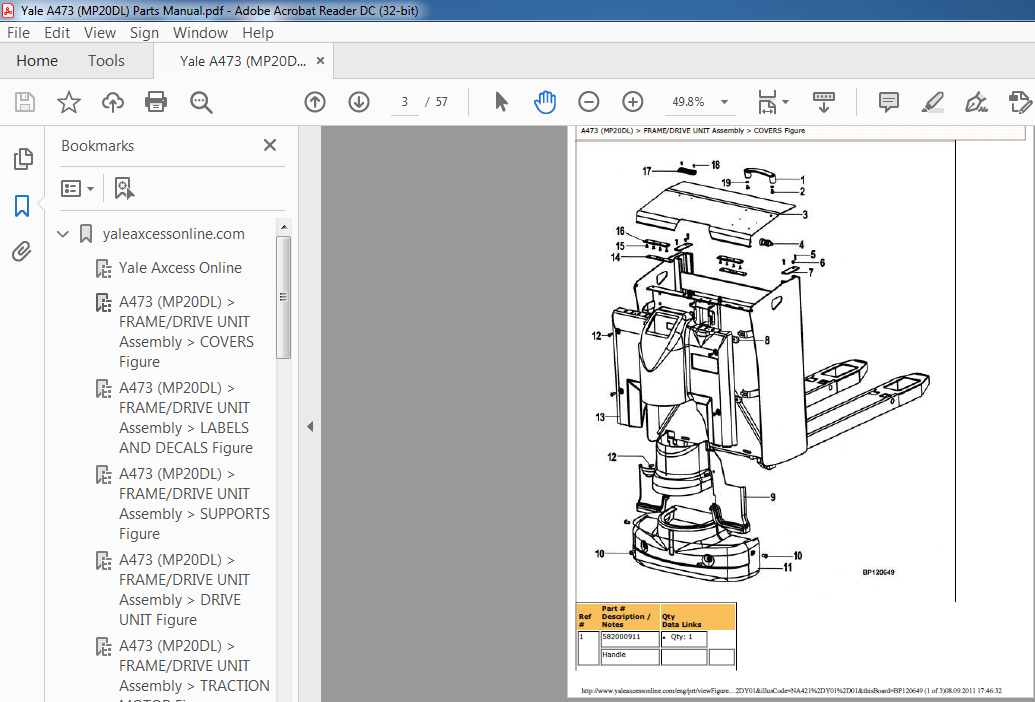Go to next page with the down arrow
Screen dimensions: 1035x702
[359, 102]
